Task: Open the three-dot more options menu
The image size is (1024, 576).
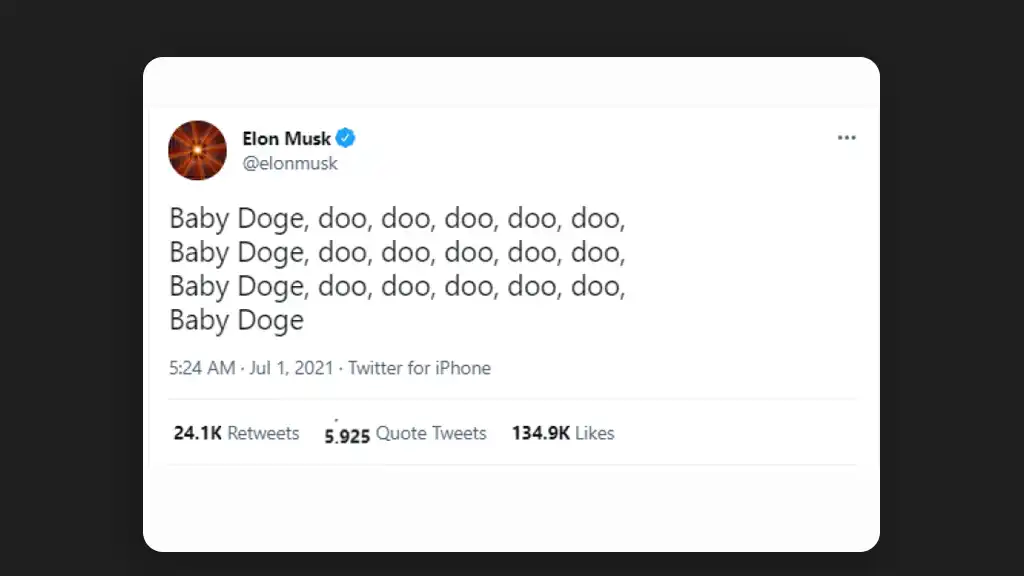Action: click(846, 138)
